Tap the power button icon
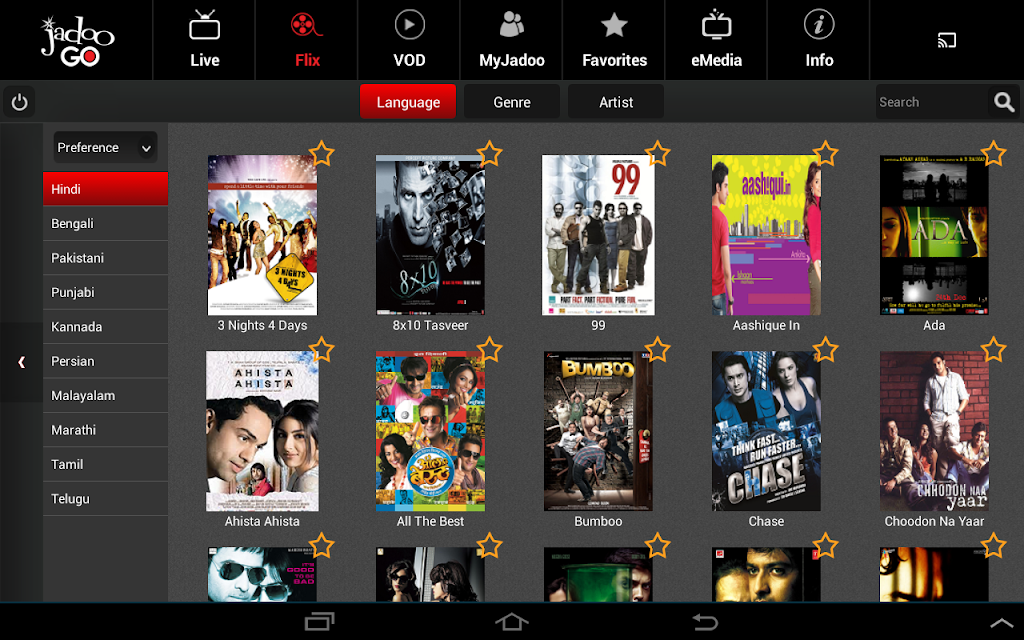 [x=20, y=102]
